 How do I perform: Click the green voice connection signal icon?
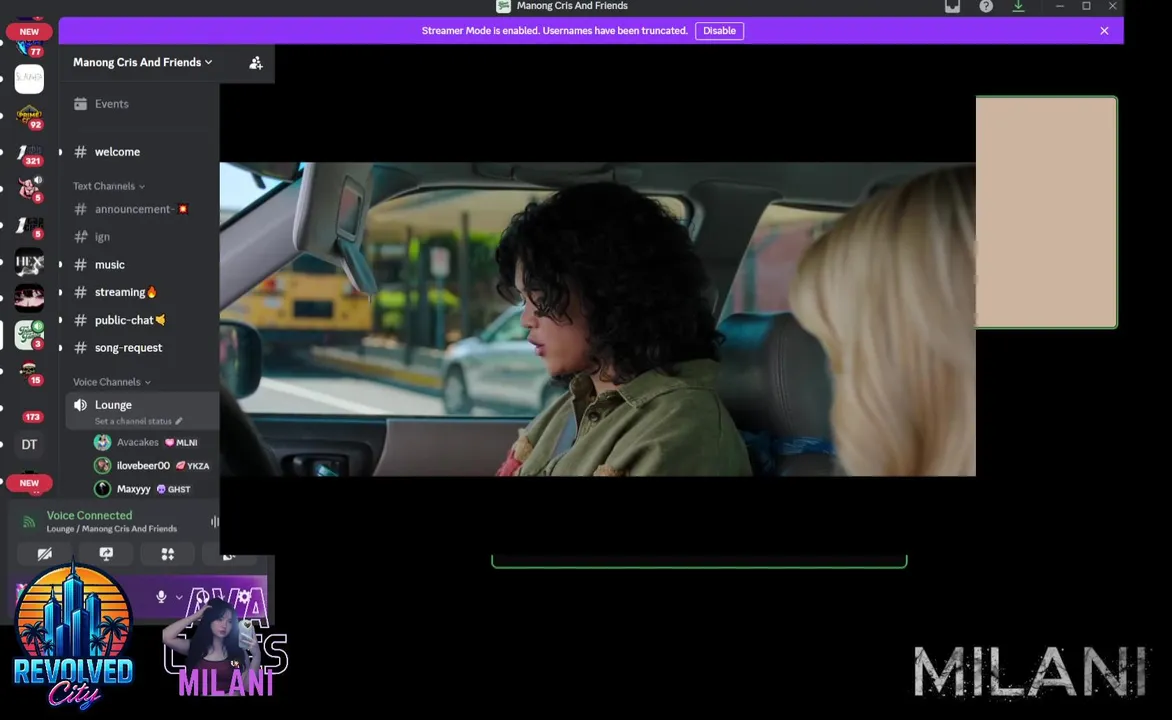pyautogui.click(x=28, y=522)
